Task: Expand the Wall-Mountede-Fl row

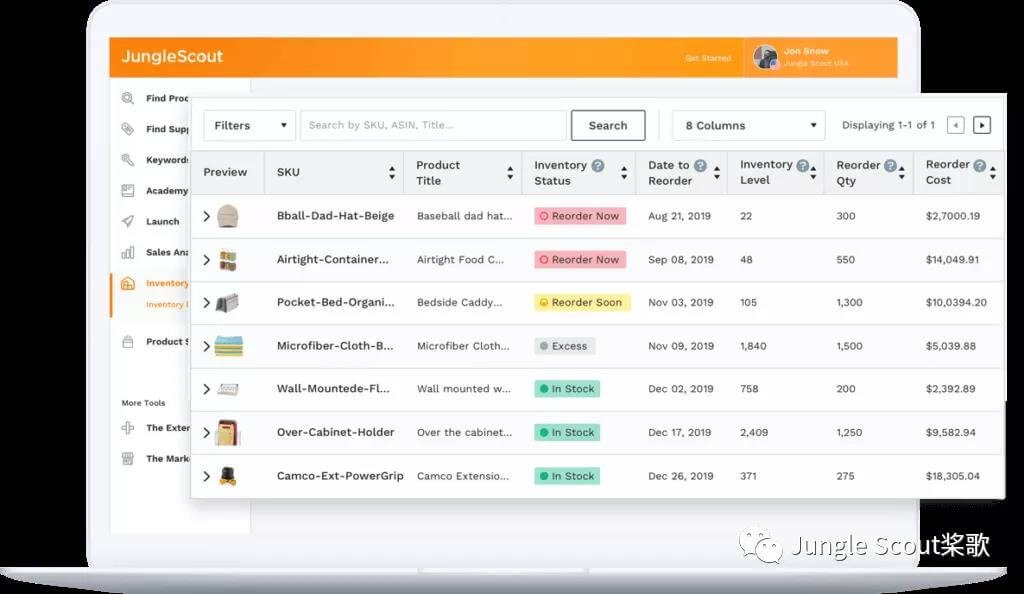Action: tap(206, 389)
